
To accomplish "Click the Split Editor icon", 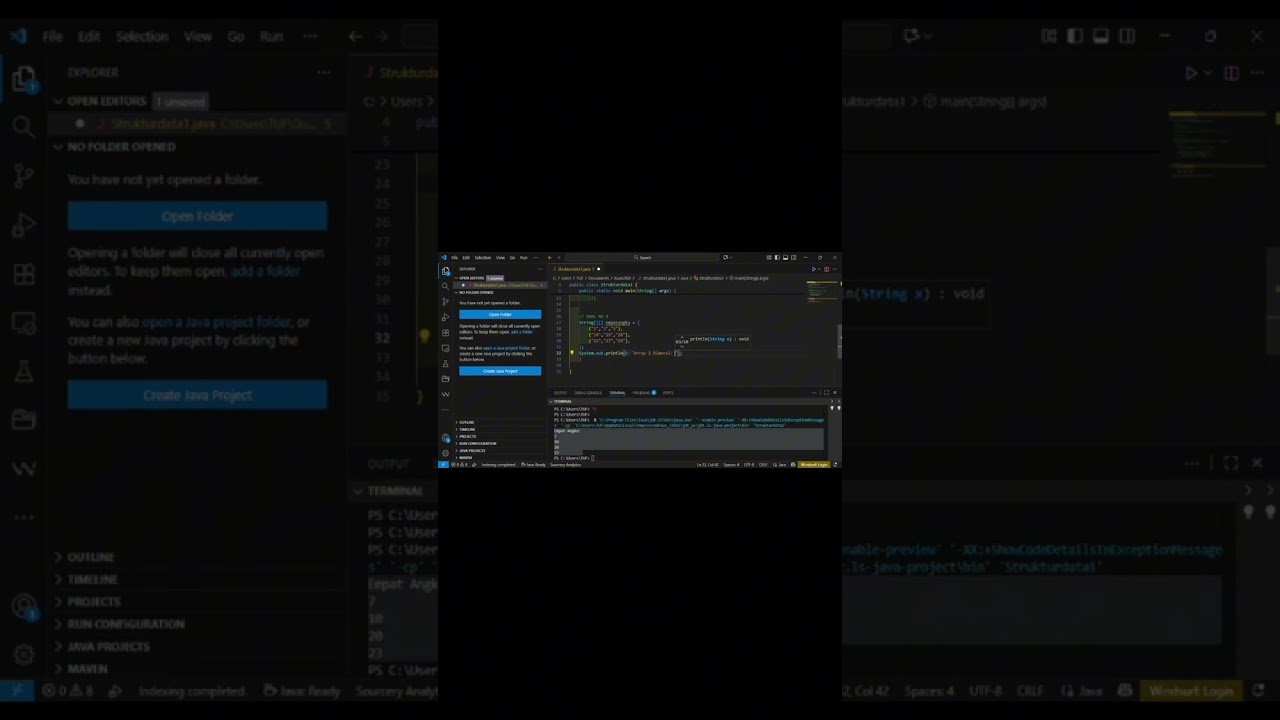I will coord(826,269).
